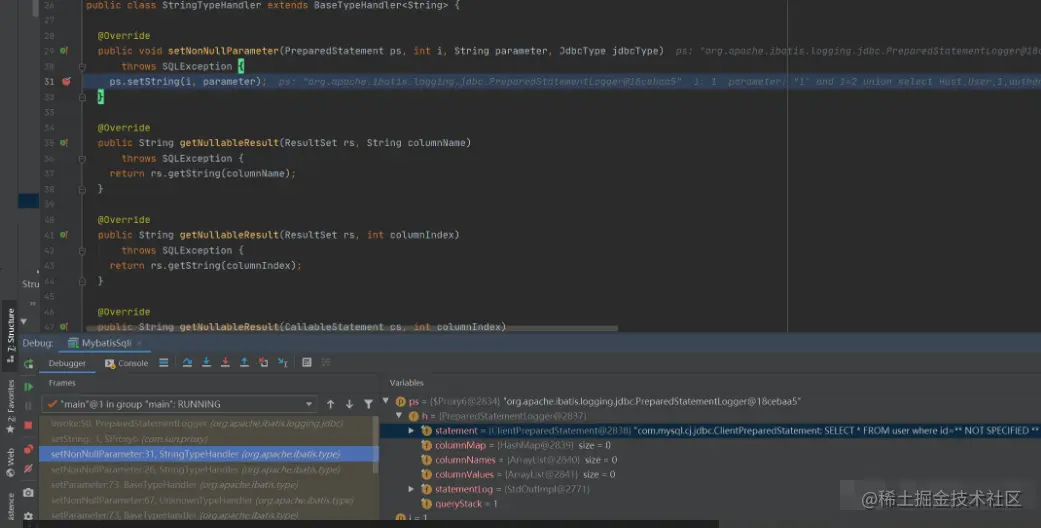Viewport: 1041px width, 528px height.
Task: Select frame setNonNullParameter:26, StringTypeHandler
Action: [208, 470]
